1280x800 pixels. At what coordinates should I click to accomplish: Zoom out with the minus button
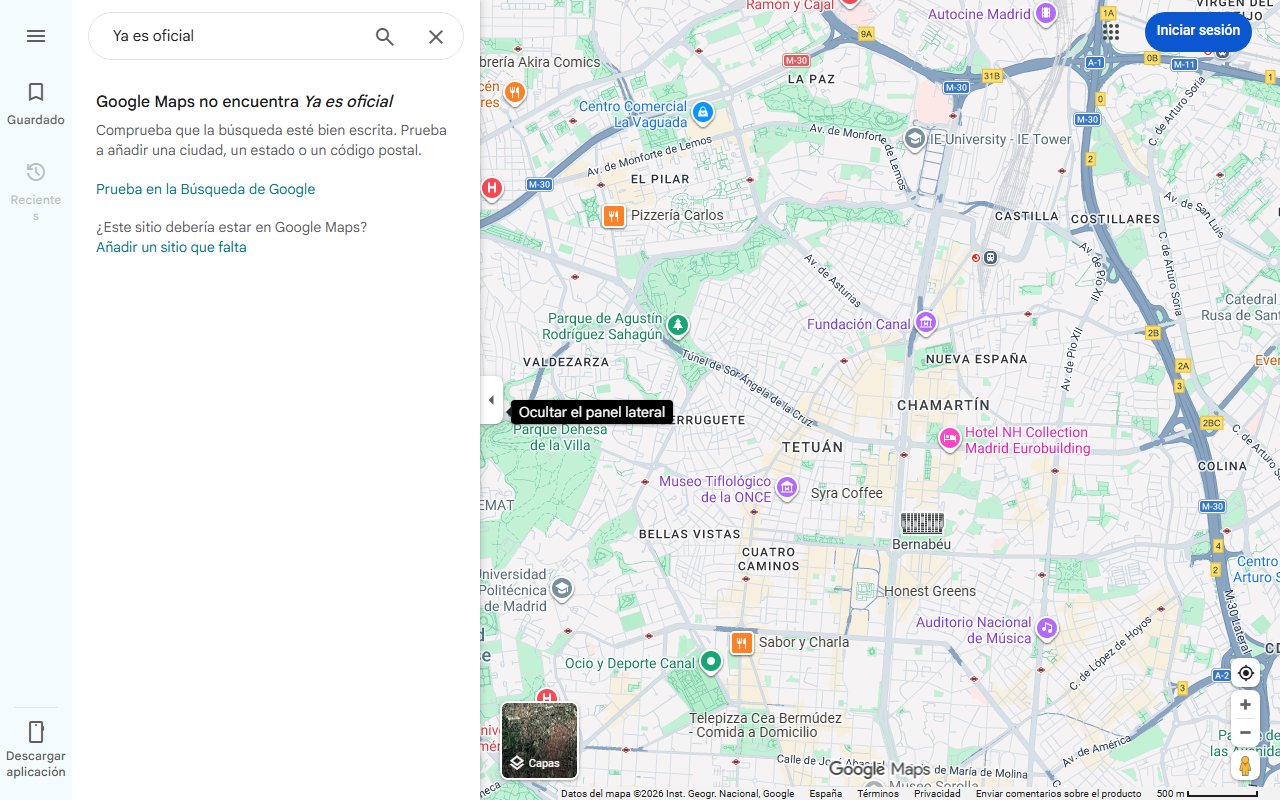pos(1245,733)
